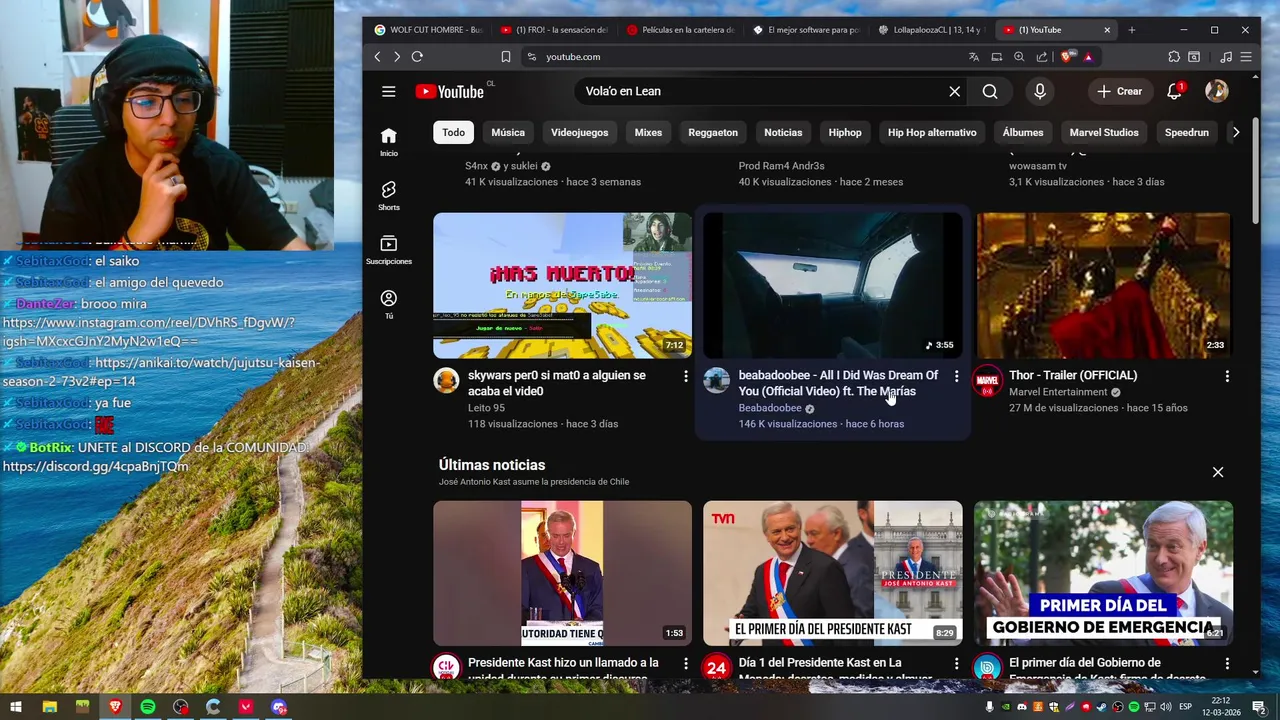Clear the search text with the X icon
The height and width of the screenshot is (720, 1280).
[x=954, y=91]
